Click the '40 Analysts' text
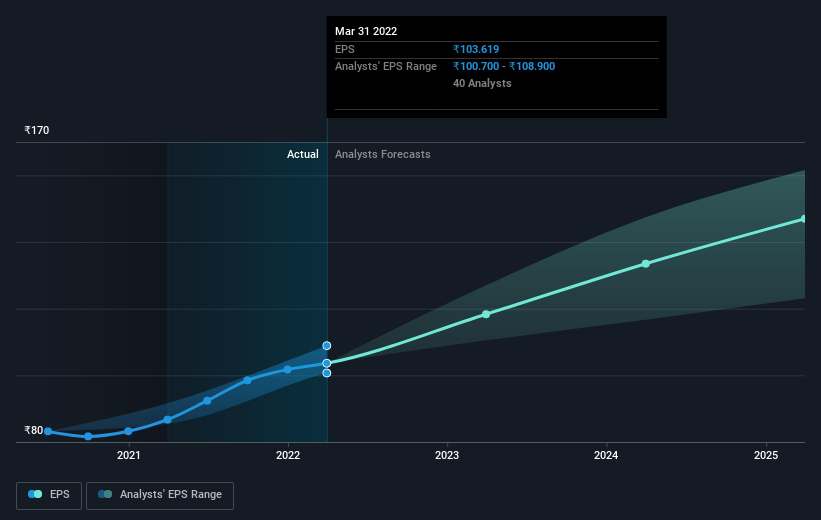The image size is (821, 520). [x=482, y=83]
